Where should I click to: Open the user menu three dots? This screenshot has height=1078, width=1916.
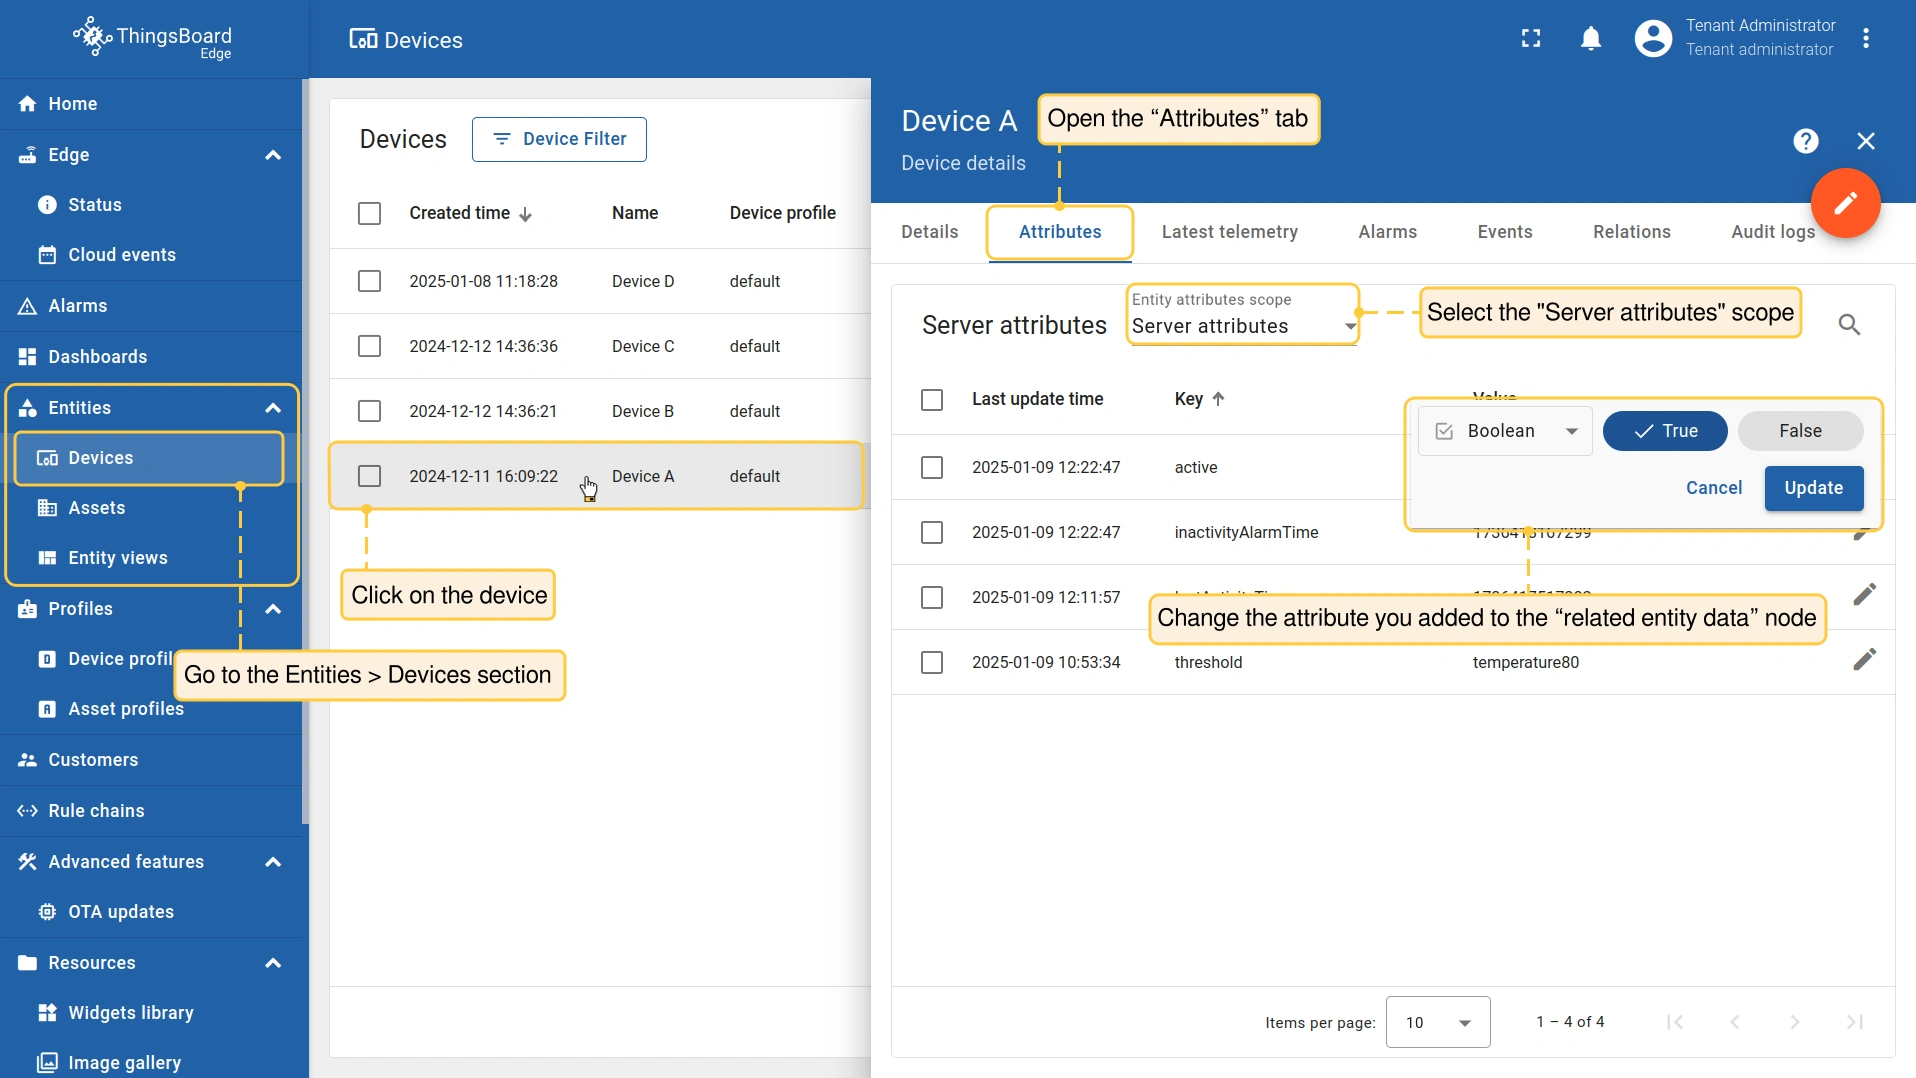1866,39
